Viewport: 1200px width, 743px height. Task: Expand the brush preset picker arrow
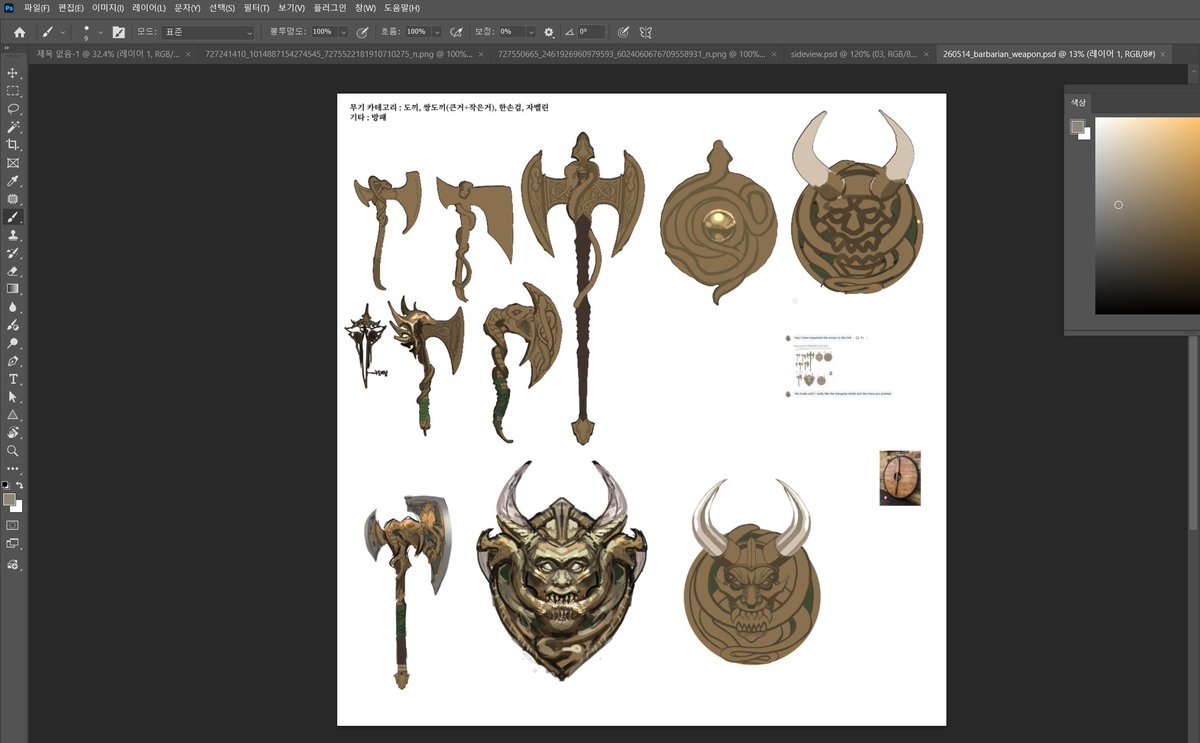(x=101, y=32)
